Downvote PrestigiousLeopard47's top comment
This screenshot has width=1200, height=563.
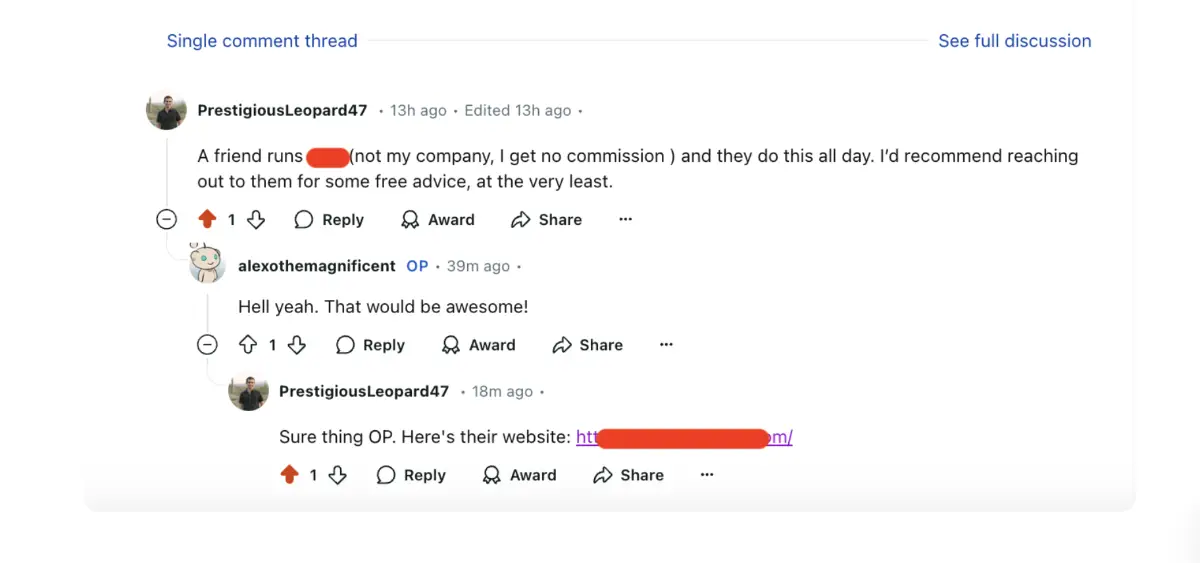point(256,220)
